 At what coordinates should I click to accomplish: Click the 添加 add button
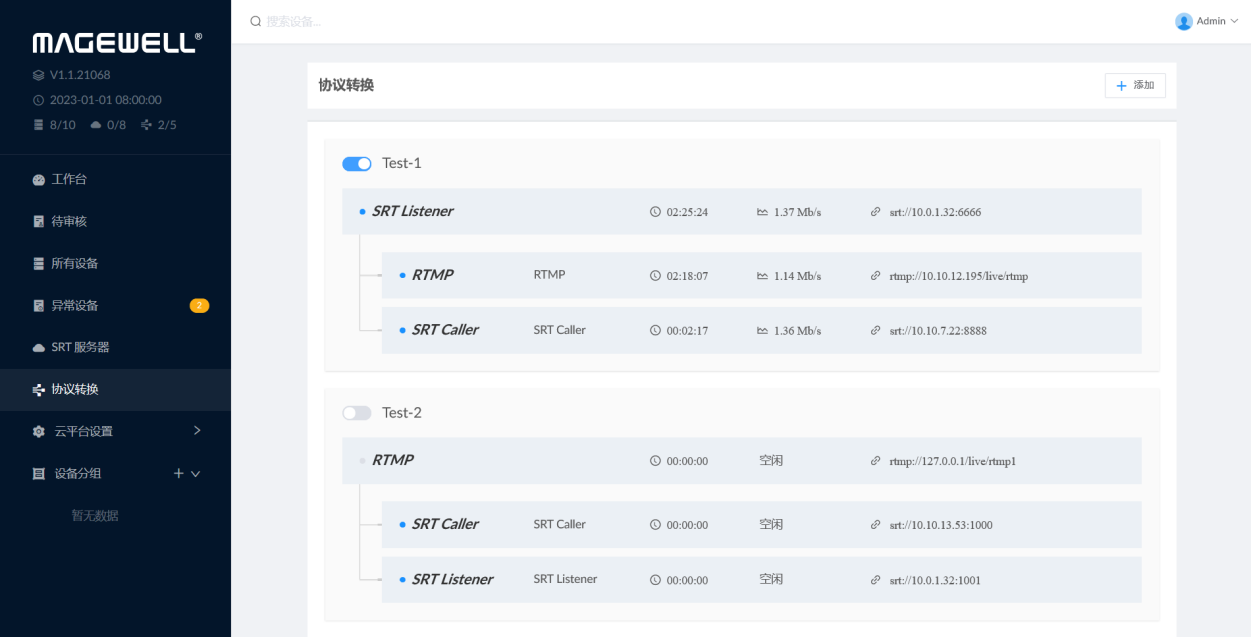pos(1135,86)
